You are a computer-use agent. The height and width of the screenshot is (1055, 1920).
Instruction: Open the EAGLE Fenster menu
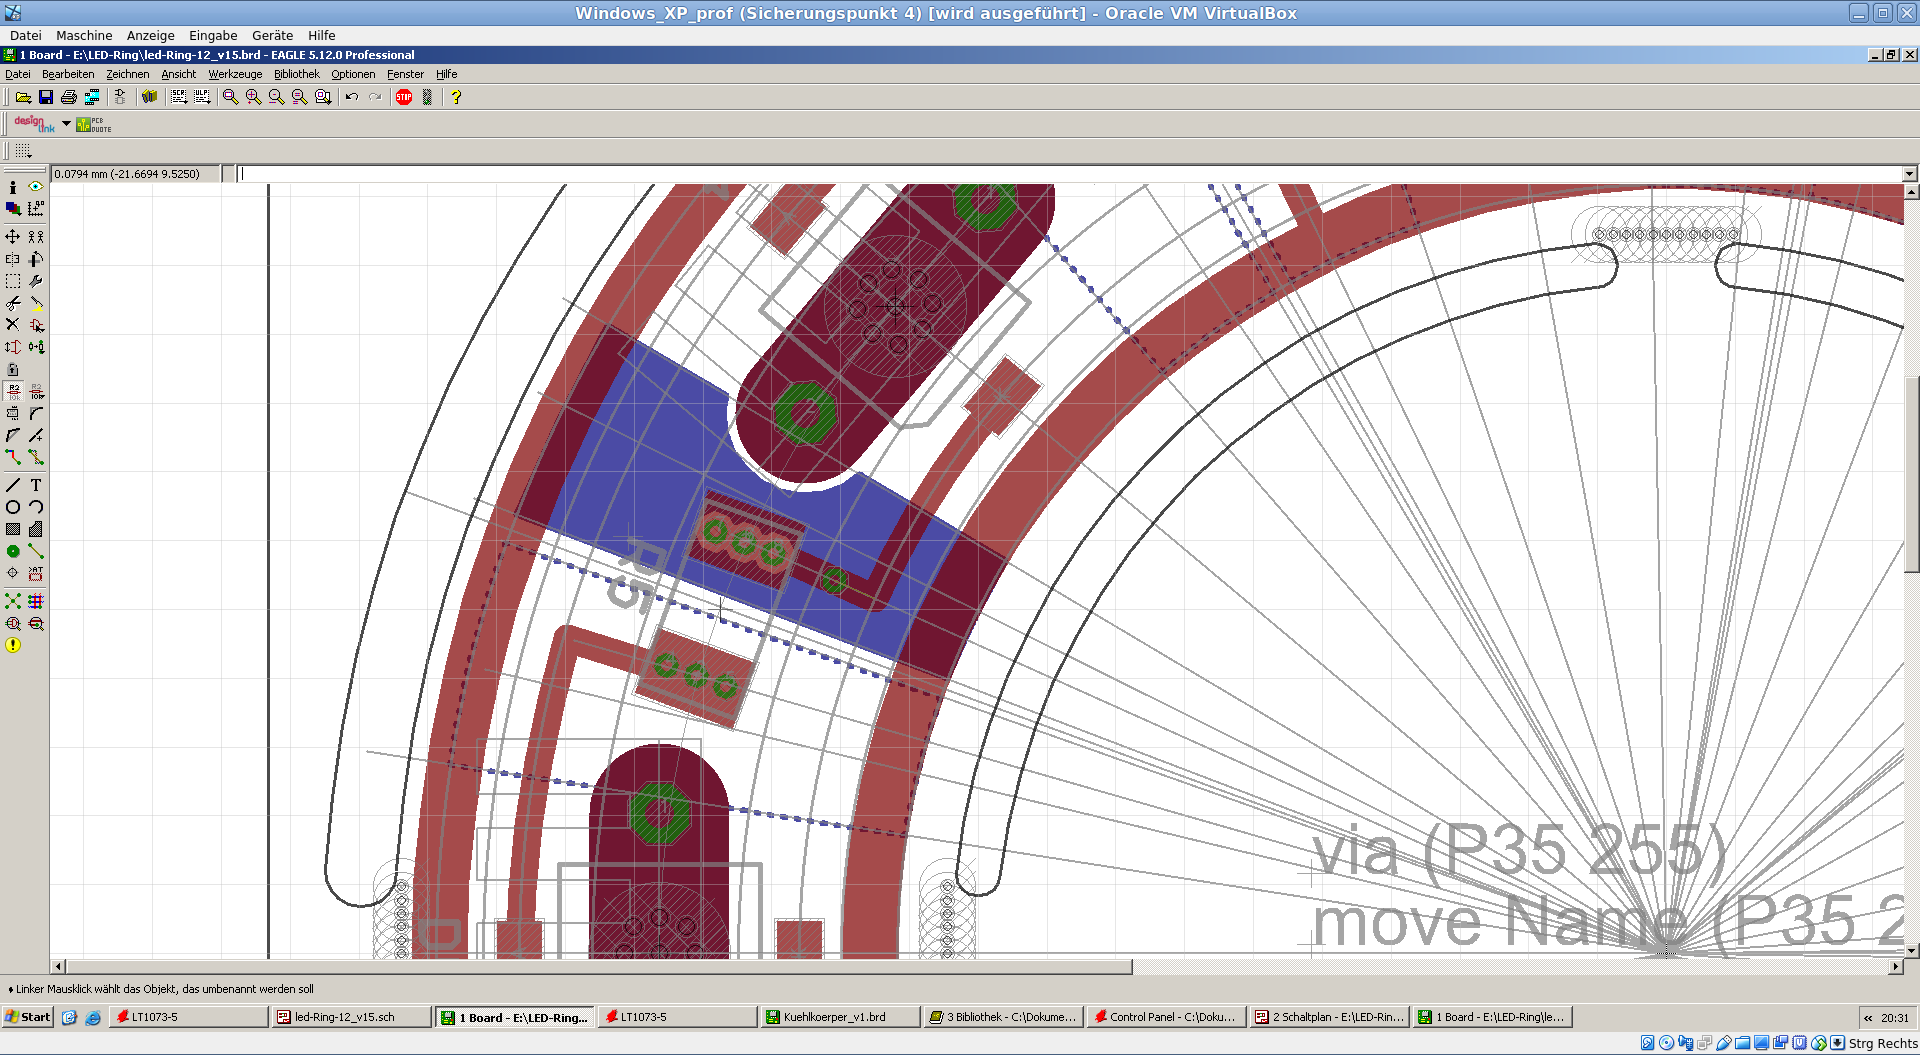405,74
